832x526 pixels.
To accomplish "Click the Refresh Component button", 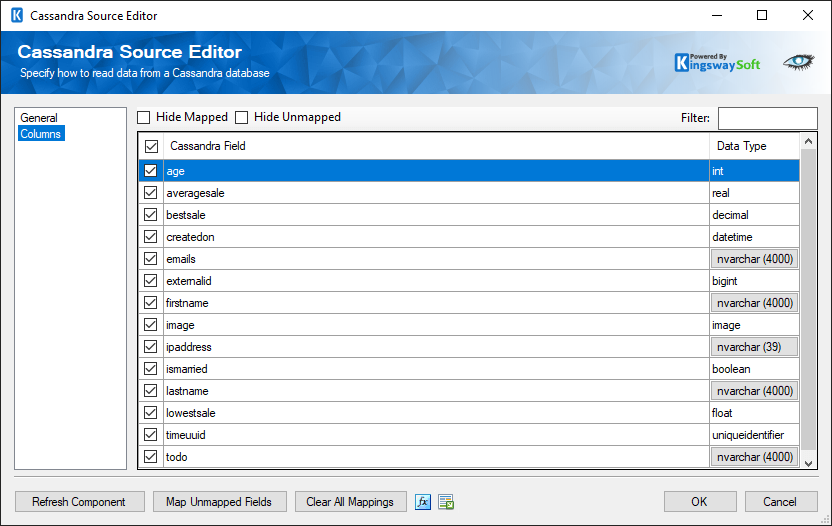I will point(80,502).
